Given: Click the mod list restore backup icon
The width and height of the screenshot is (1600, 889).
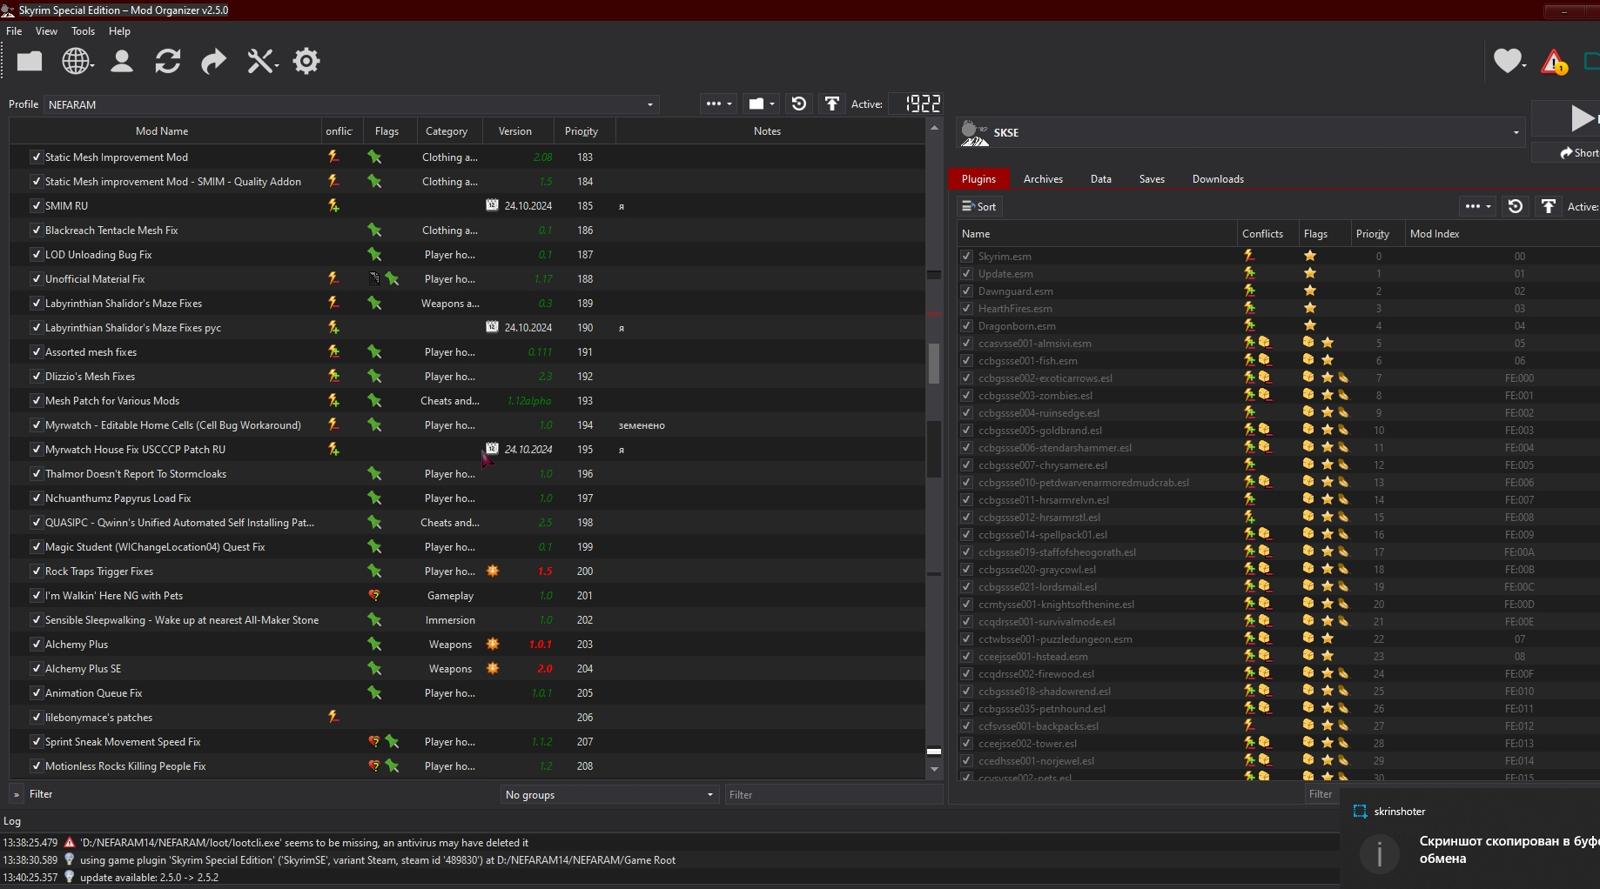Looking at the screenshot, I should pyautogui.click(x=798, y=104).
